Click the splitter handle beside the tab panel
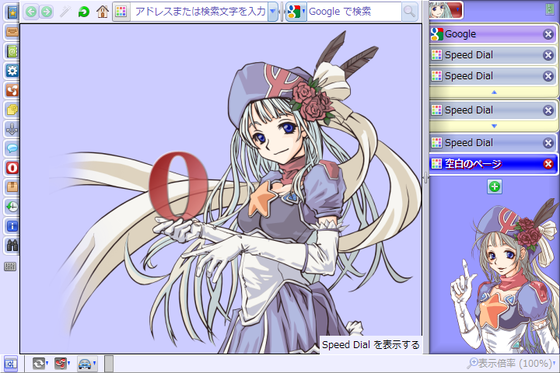 pyautogui.click(x=425, y=177)
